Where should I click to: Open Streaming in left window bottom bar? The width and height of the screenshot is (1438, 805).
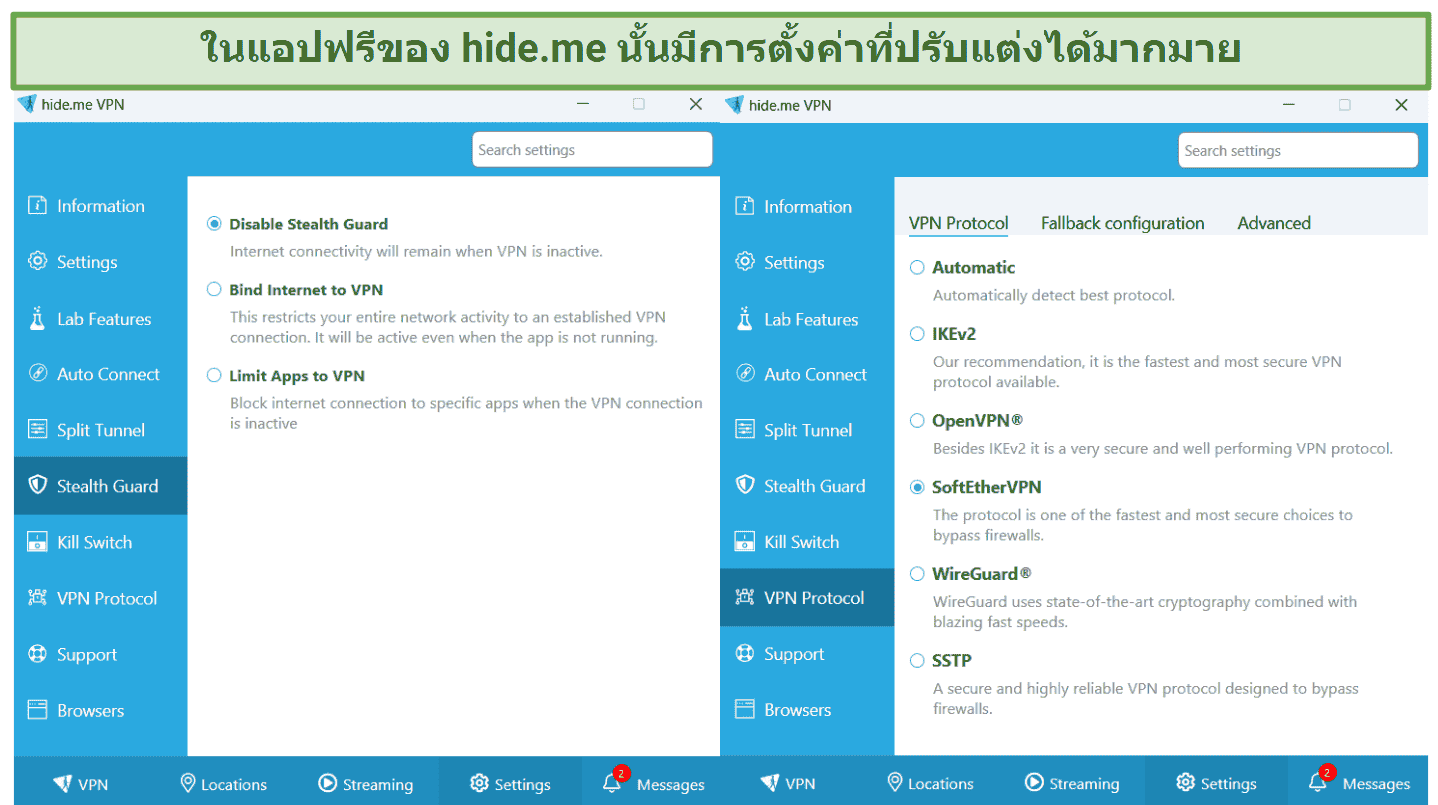365,783
